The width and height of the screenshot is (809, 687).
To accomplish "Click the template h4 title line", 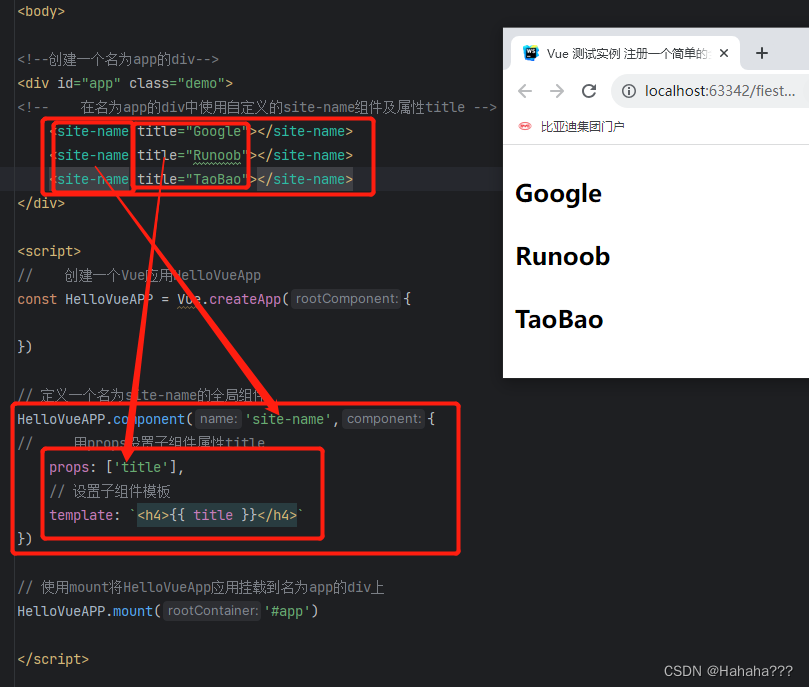I will [x=176, y=515].
